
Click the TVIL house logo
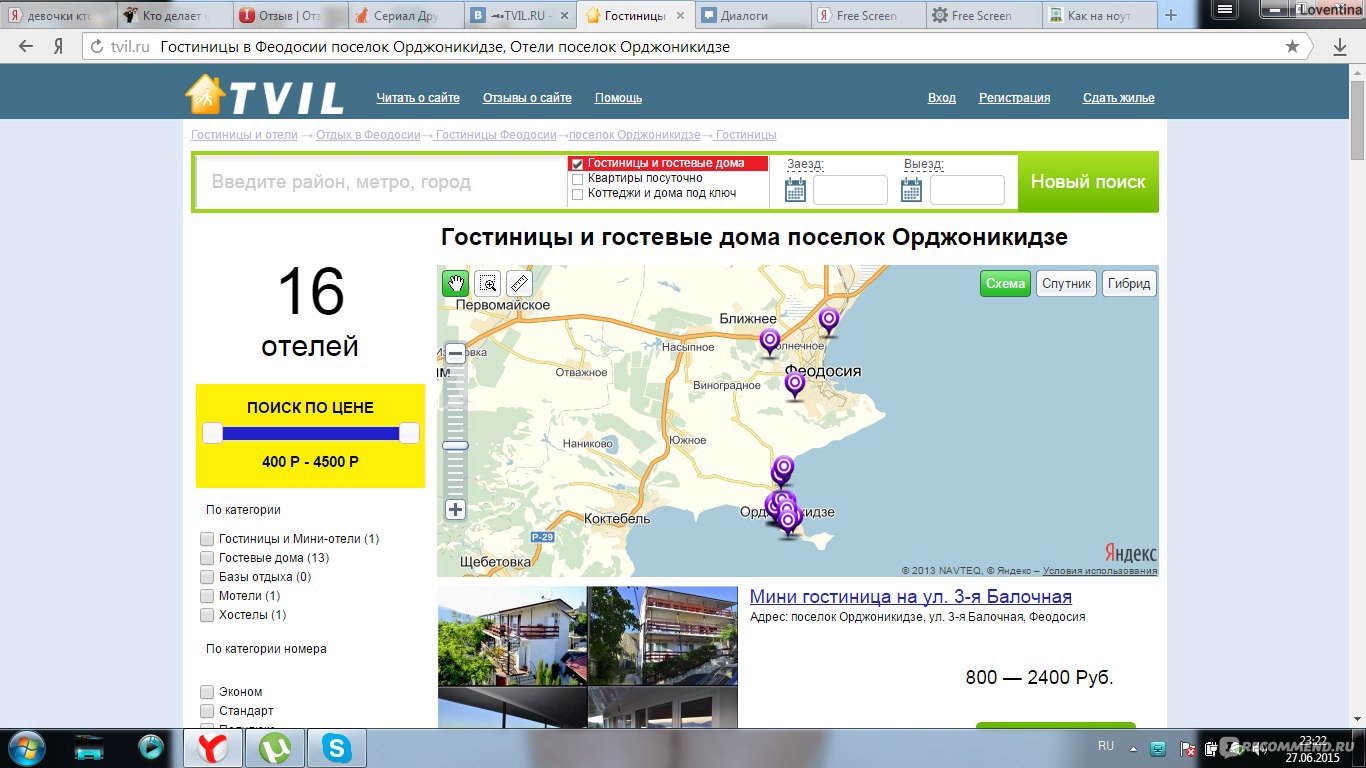[265, 95]
